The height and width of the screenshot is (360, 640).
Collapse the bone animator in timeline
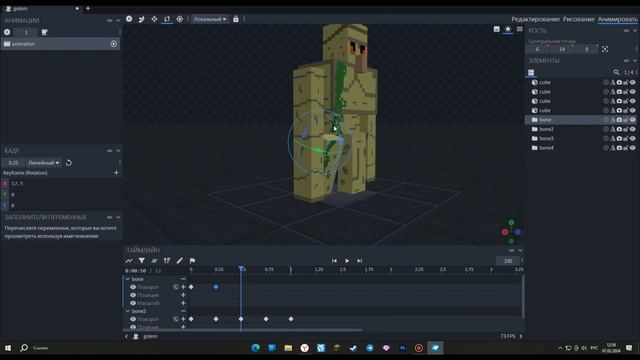coord(128,279)
